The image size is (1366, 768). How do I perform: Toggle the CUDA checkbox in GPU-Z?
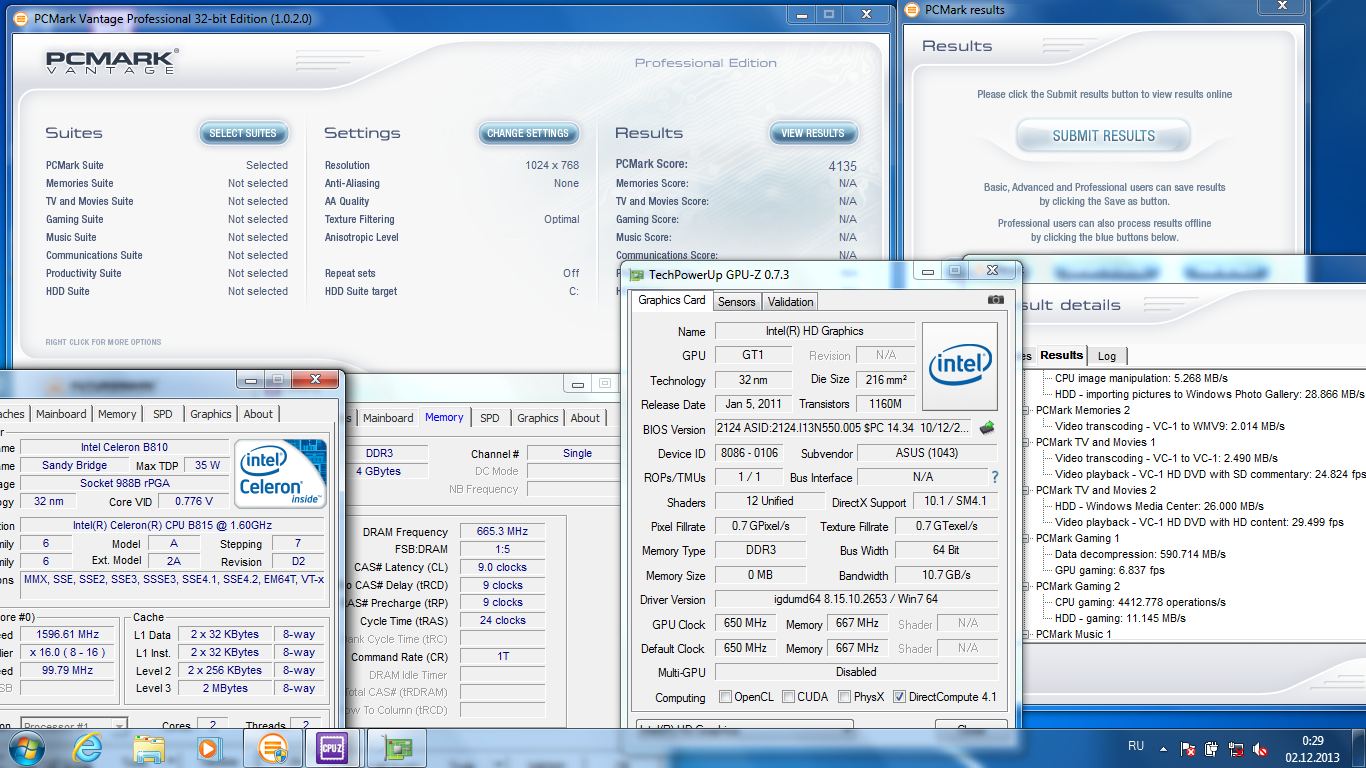coord(789,697)
